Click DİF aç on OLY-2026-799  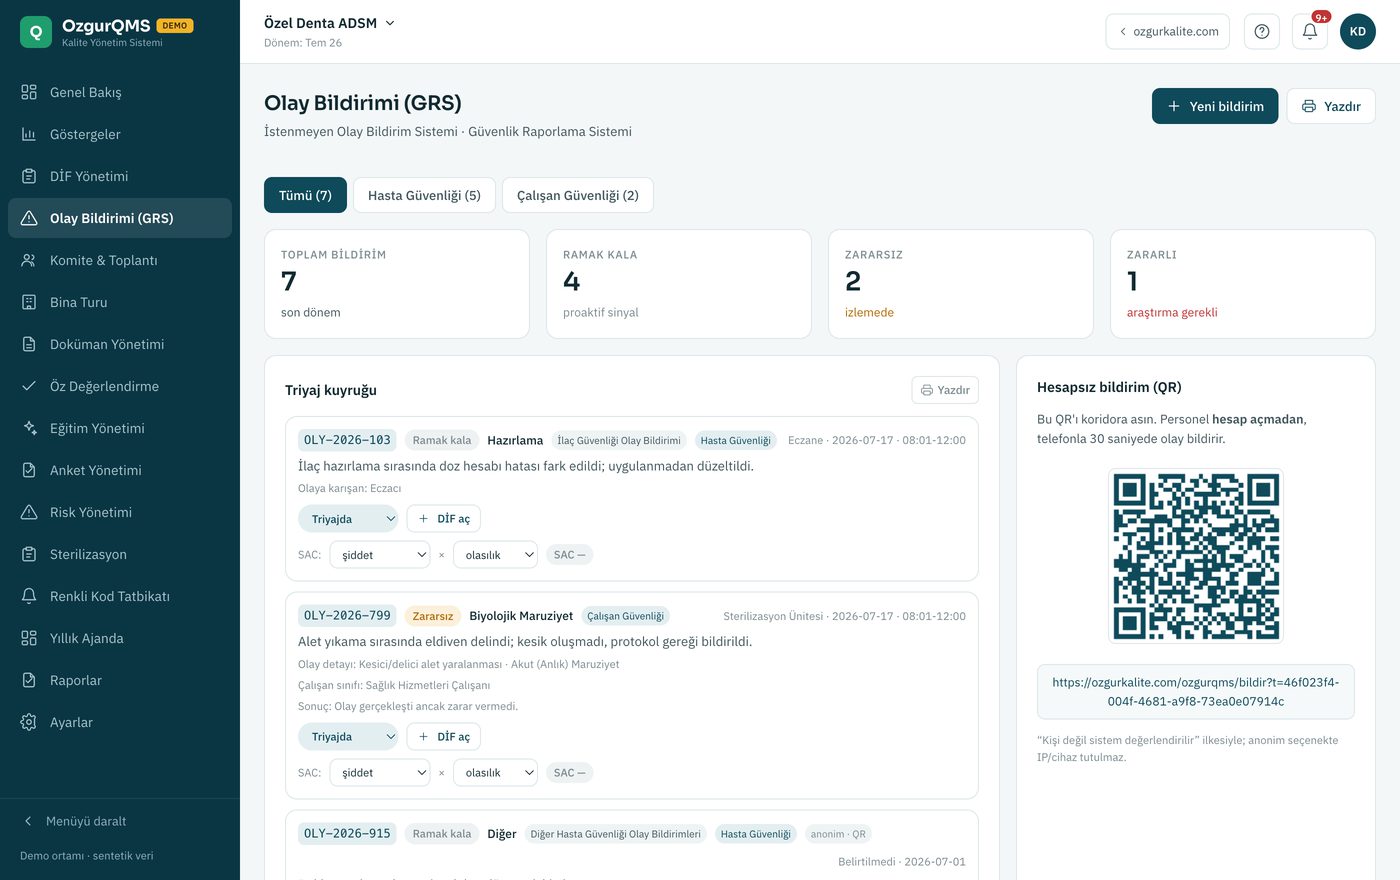[x=444, y=737]
